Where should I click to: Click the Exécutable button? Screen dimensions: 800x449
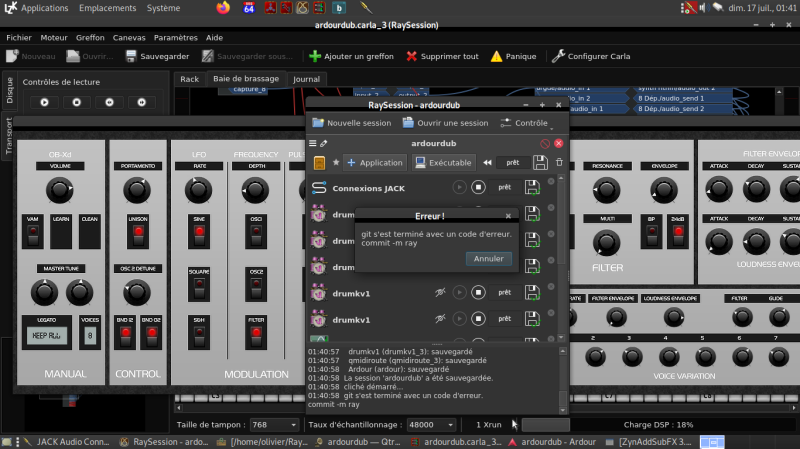[x=443, y=163]
